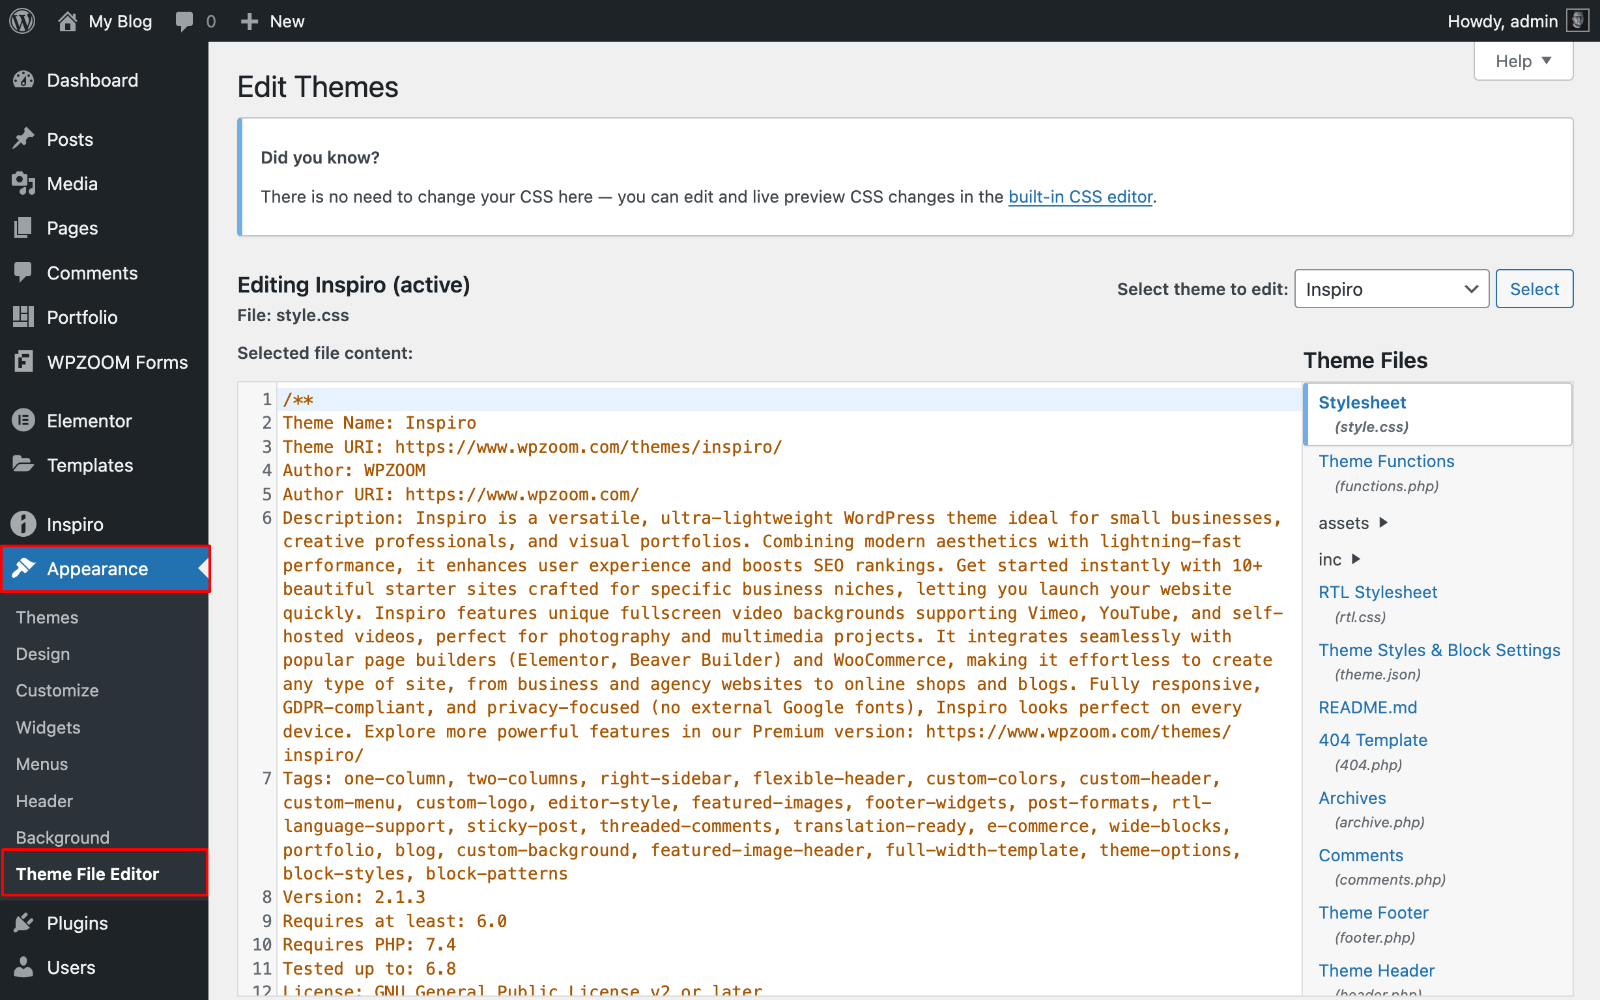The image size is (1600, 1000).
Task: Click the plus icon beside New
Action: tap(250, 21)
